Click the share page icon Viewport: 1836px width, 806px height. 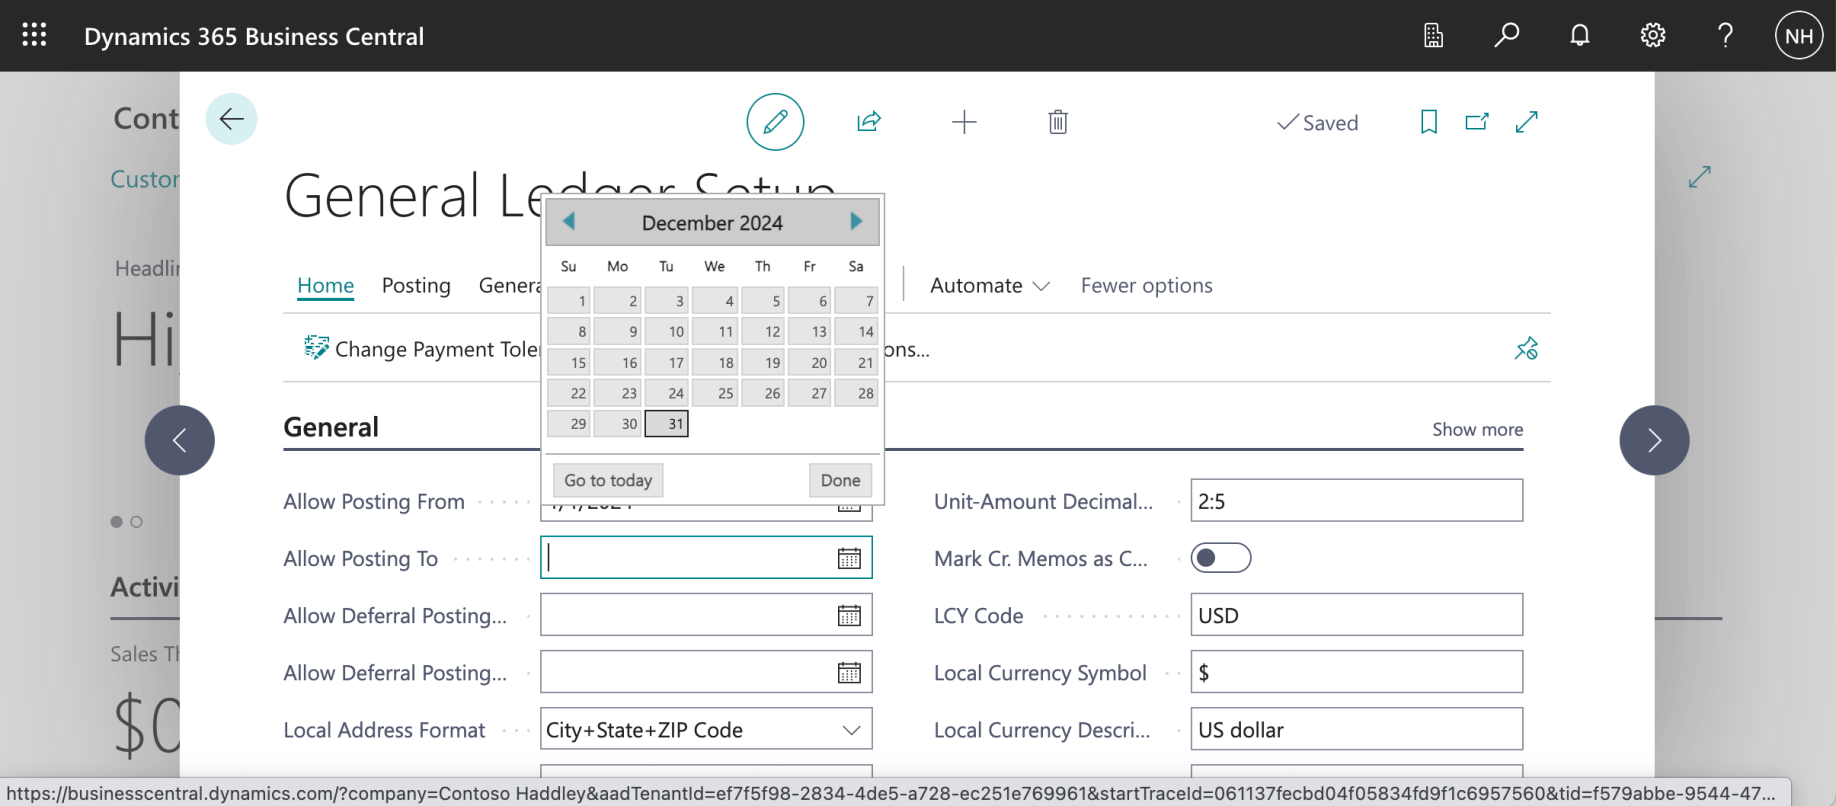pyautogui.click(x=868, y=122)
